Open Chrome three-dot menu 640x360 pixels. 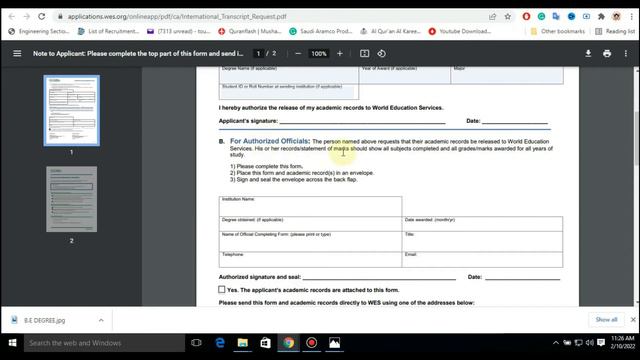click(x=631, y=16)
